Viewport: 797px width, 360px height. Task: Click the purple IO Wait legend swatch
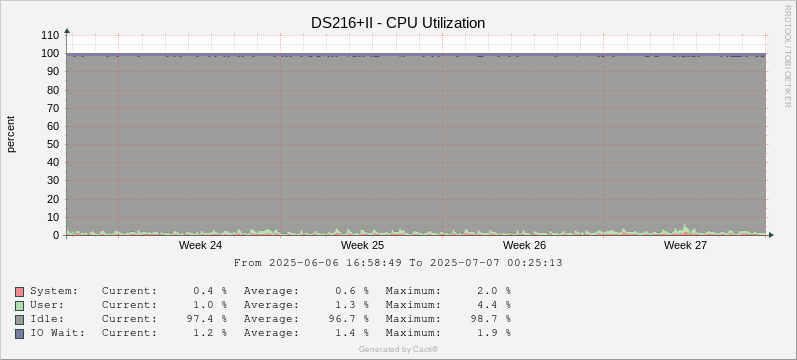[19, 334]
